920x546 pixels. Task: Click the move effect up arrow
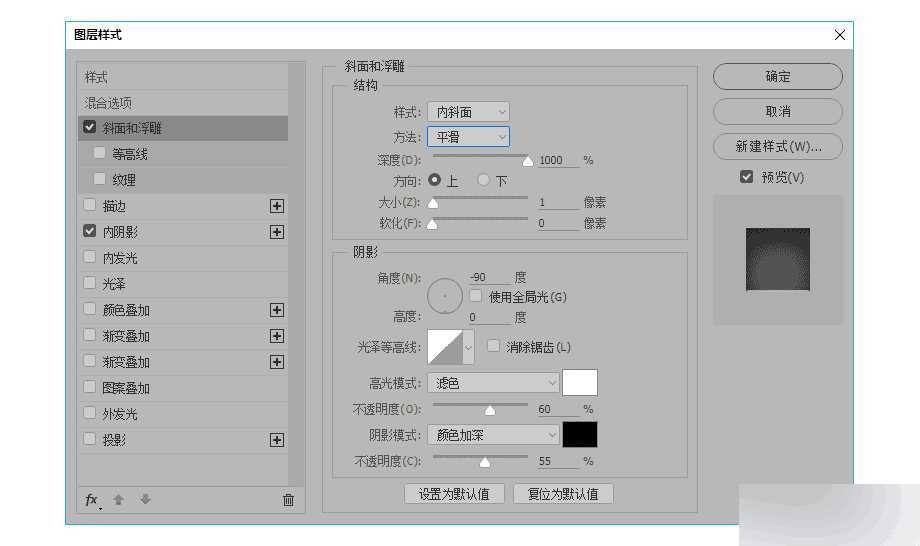pyautogui.click(x=118, y=499)
